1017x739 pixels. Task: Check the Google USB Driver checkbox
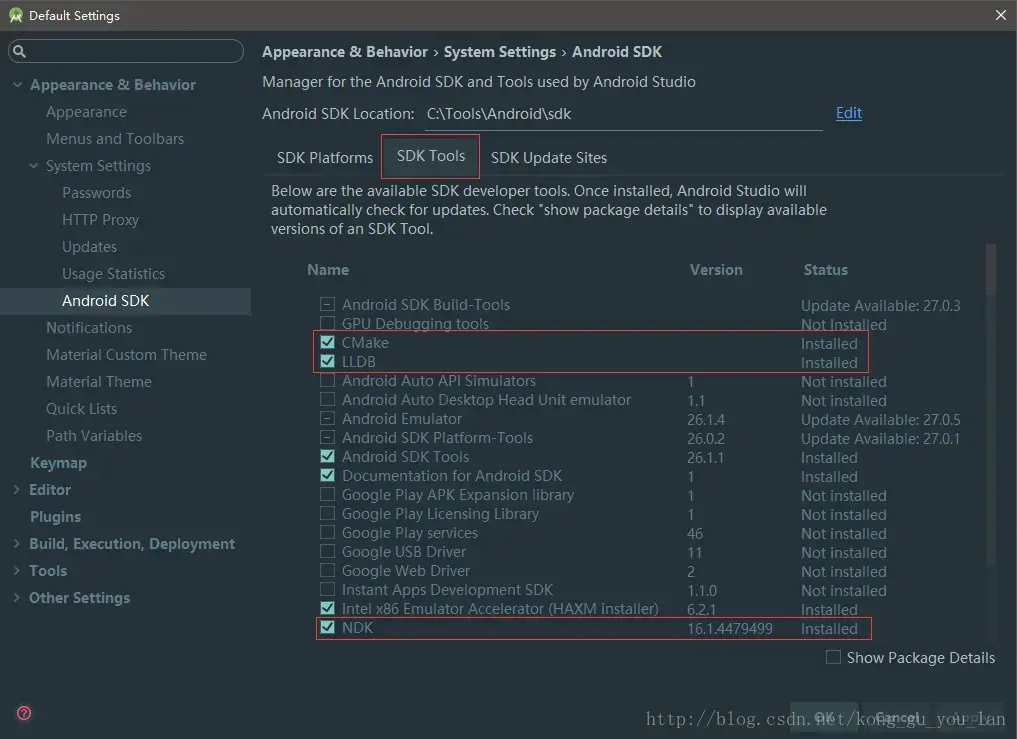click(328, 551)
